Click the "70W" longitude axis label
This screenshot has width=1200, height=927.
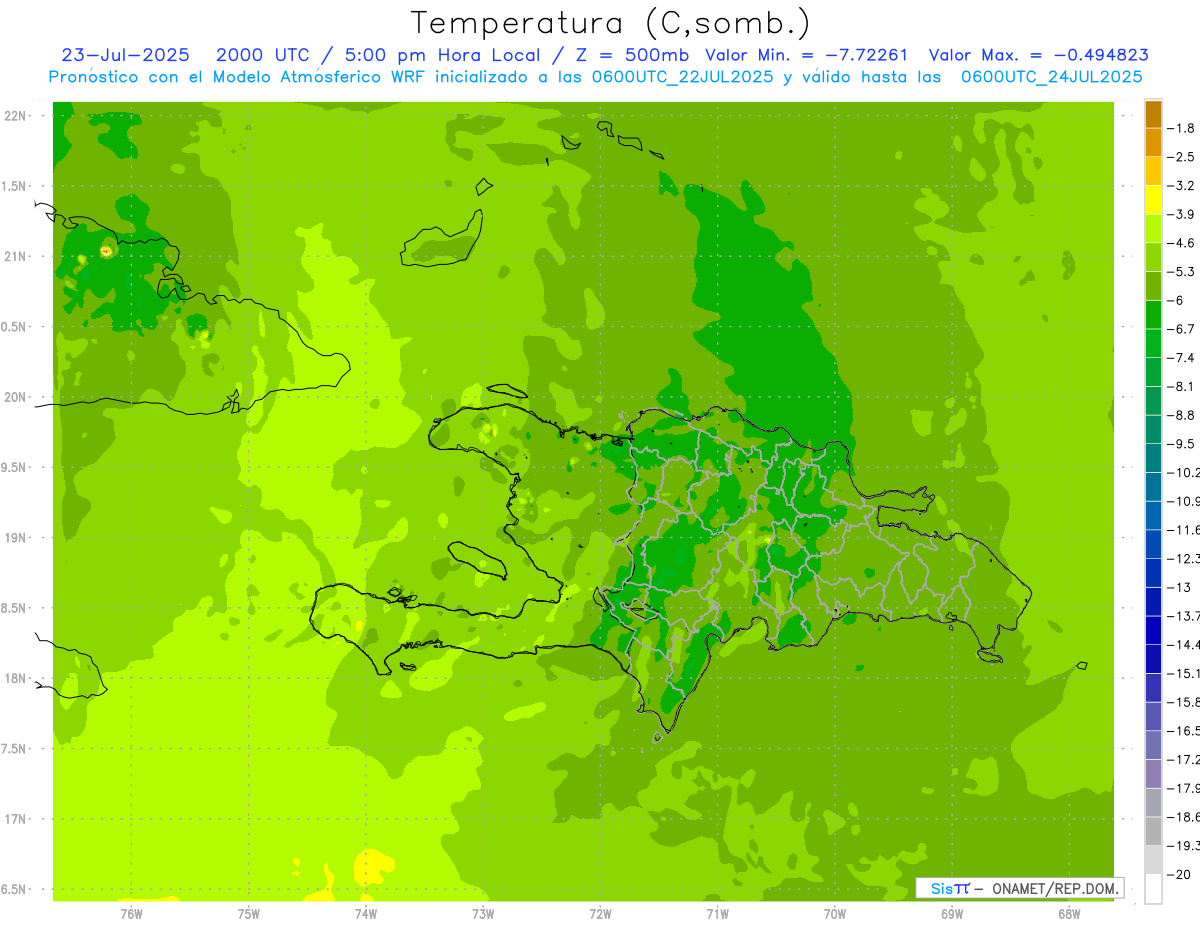[x=835, y=913]
